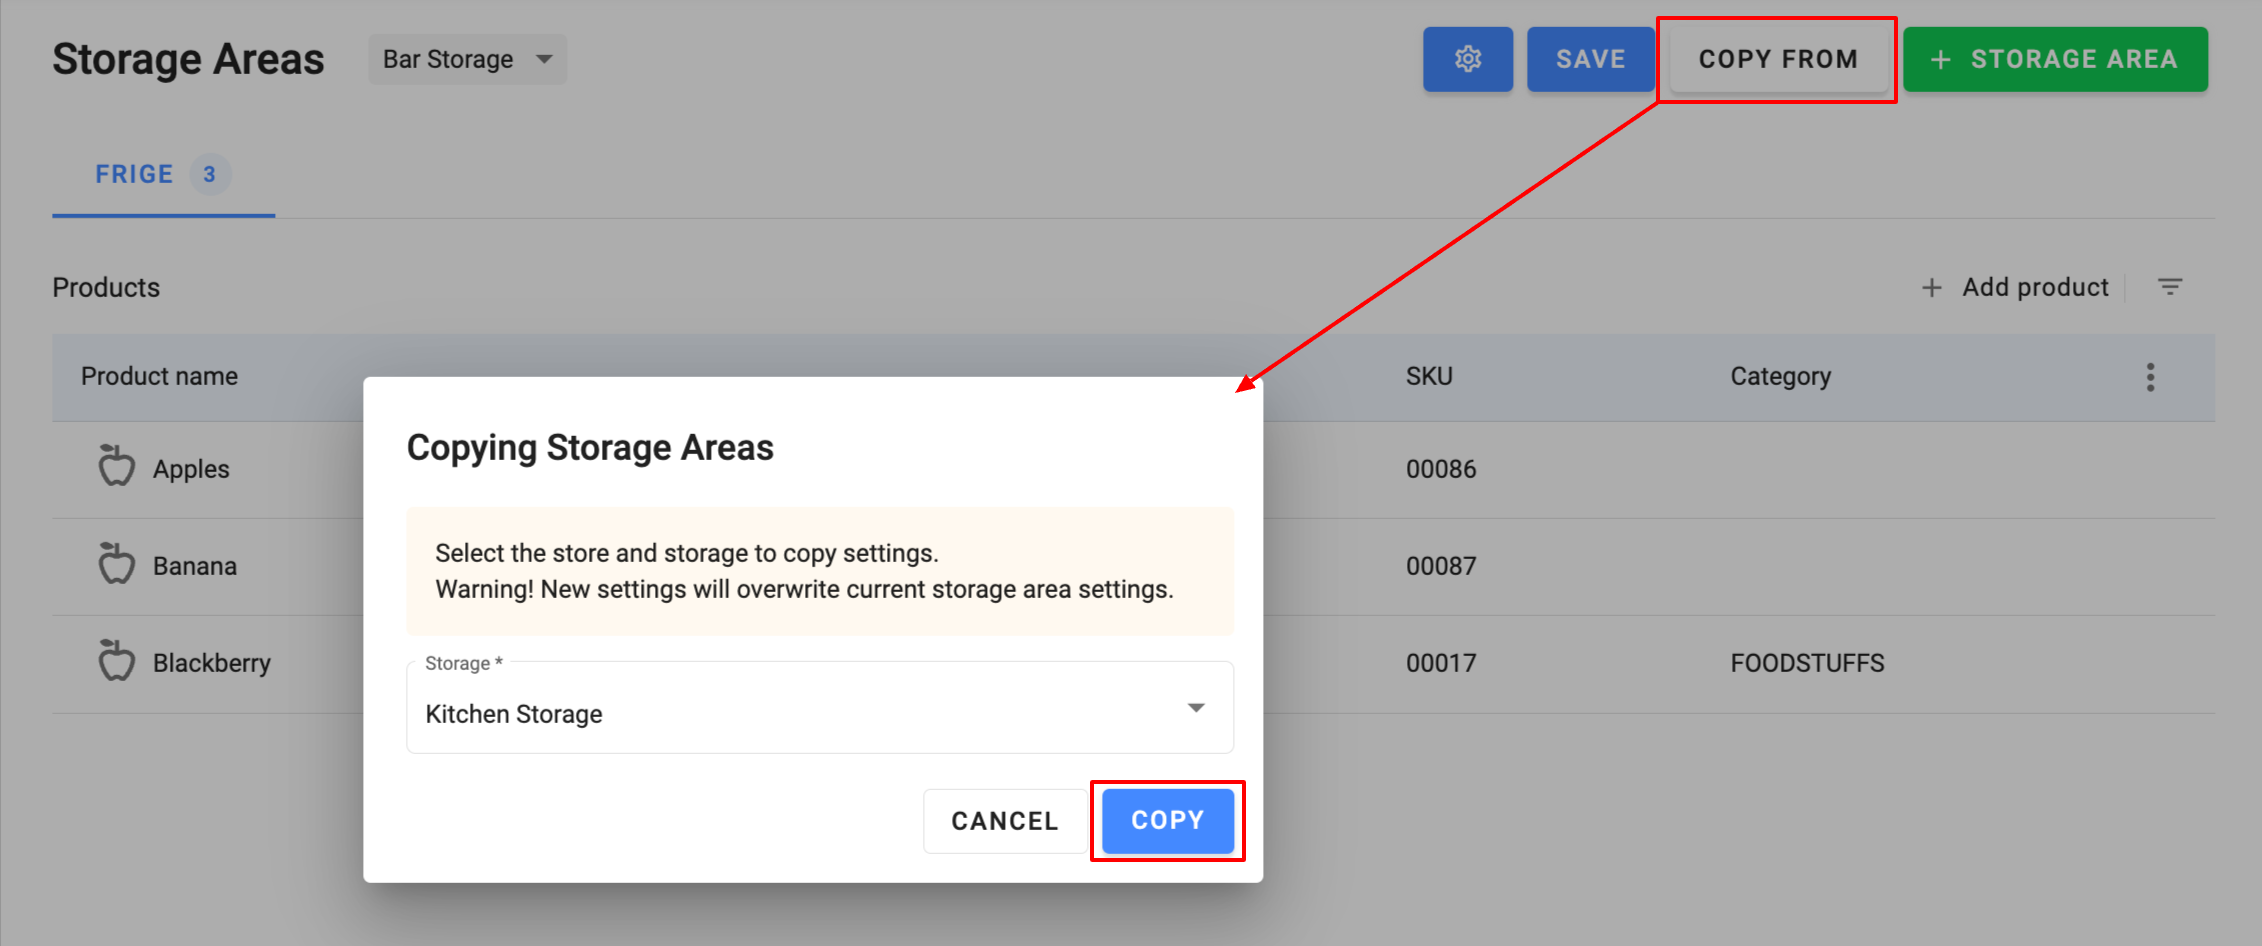
Task: Open the three-dot column options menu
Action: (x=2150, y=377)
